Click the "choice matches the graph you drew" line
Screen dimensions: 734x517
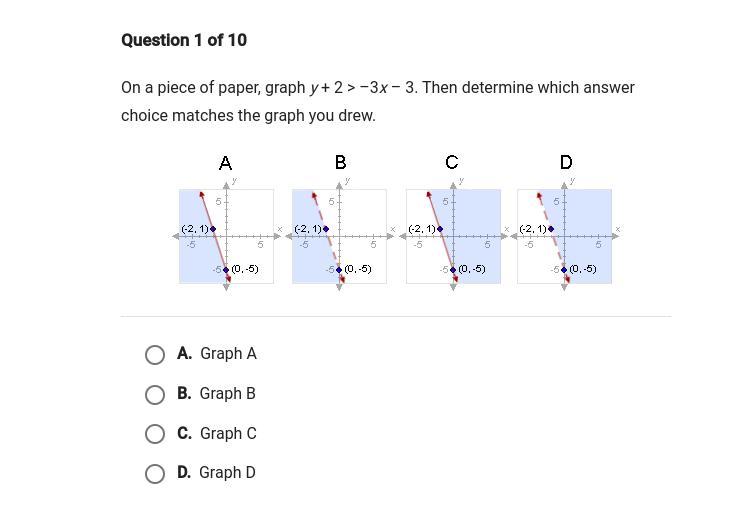tap(248, 116)
